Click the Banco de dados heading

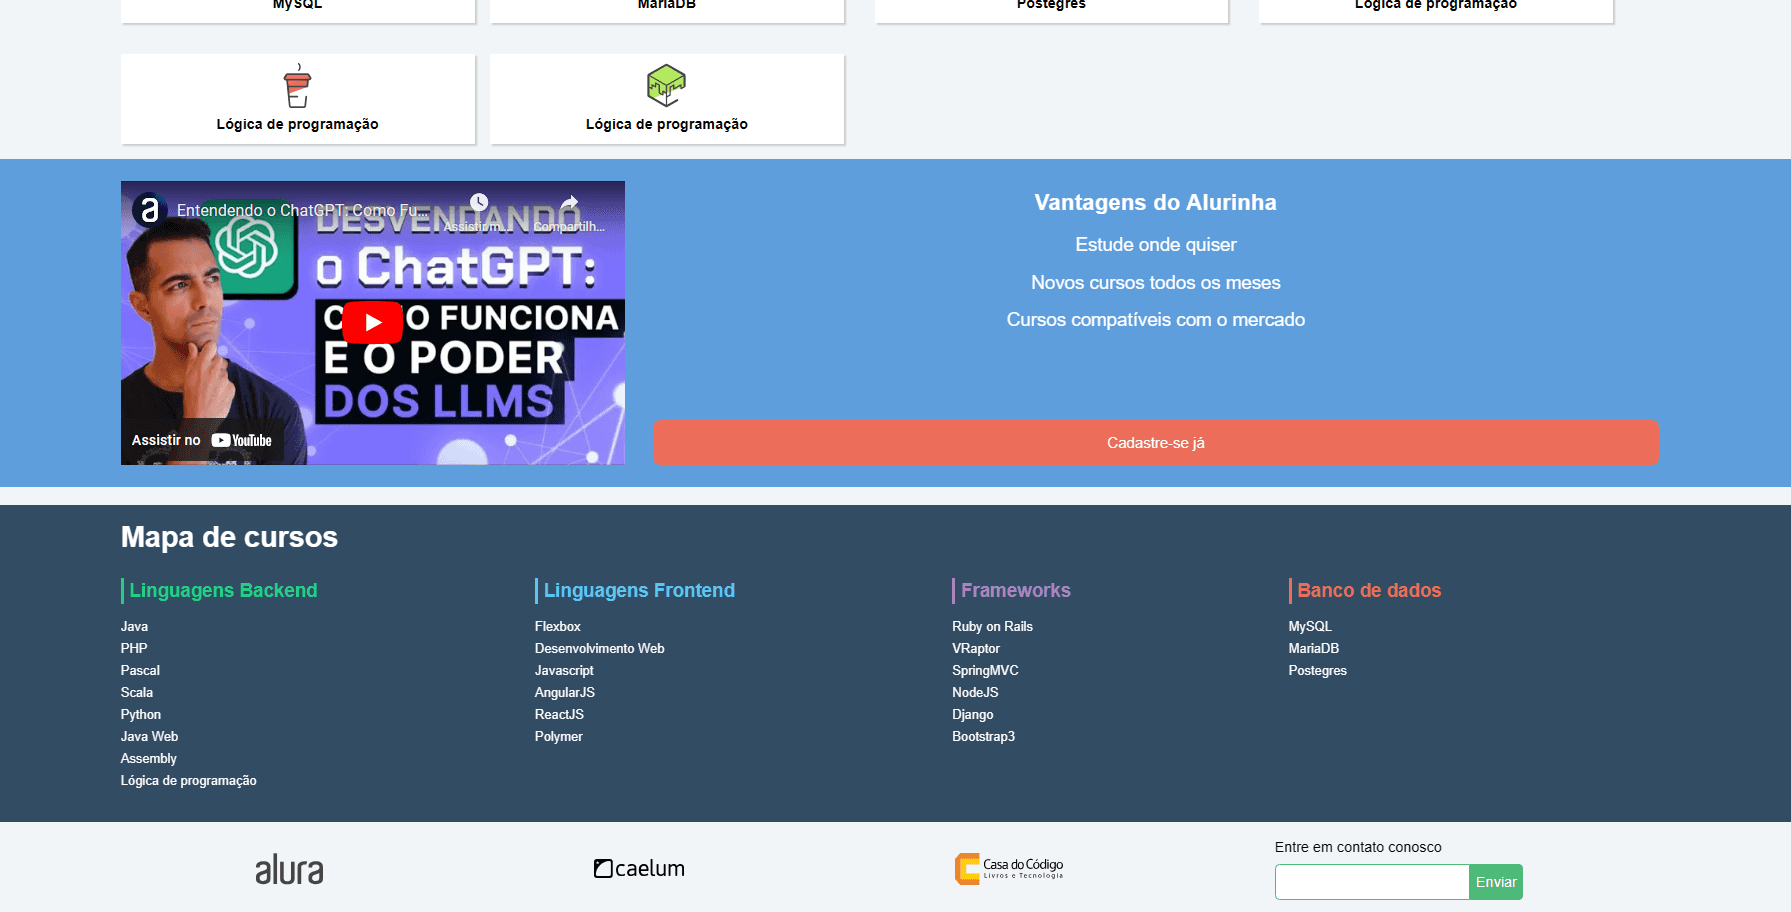click(1369, 590)
